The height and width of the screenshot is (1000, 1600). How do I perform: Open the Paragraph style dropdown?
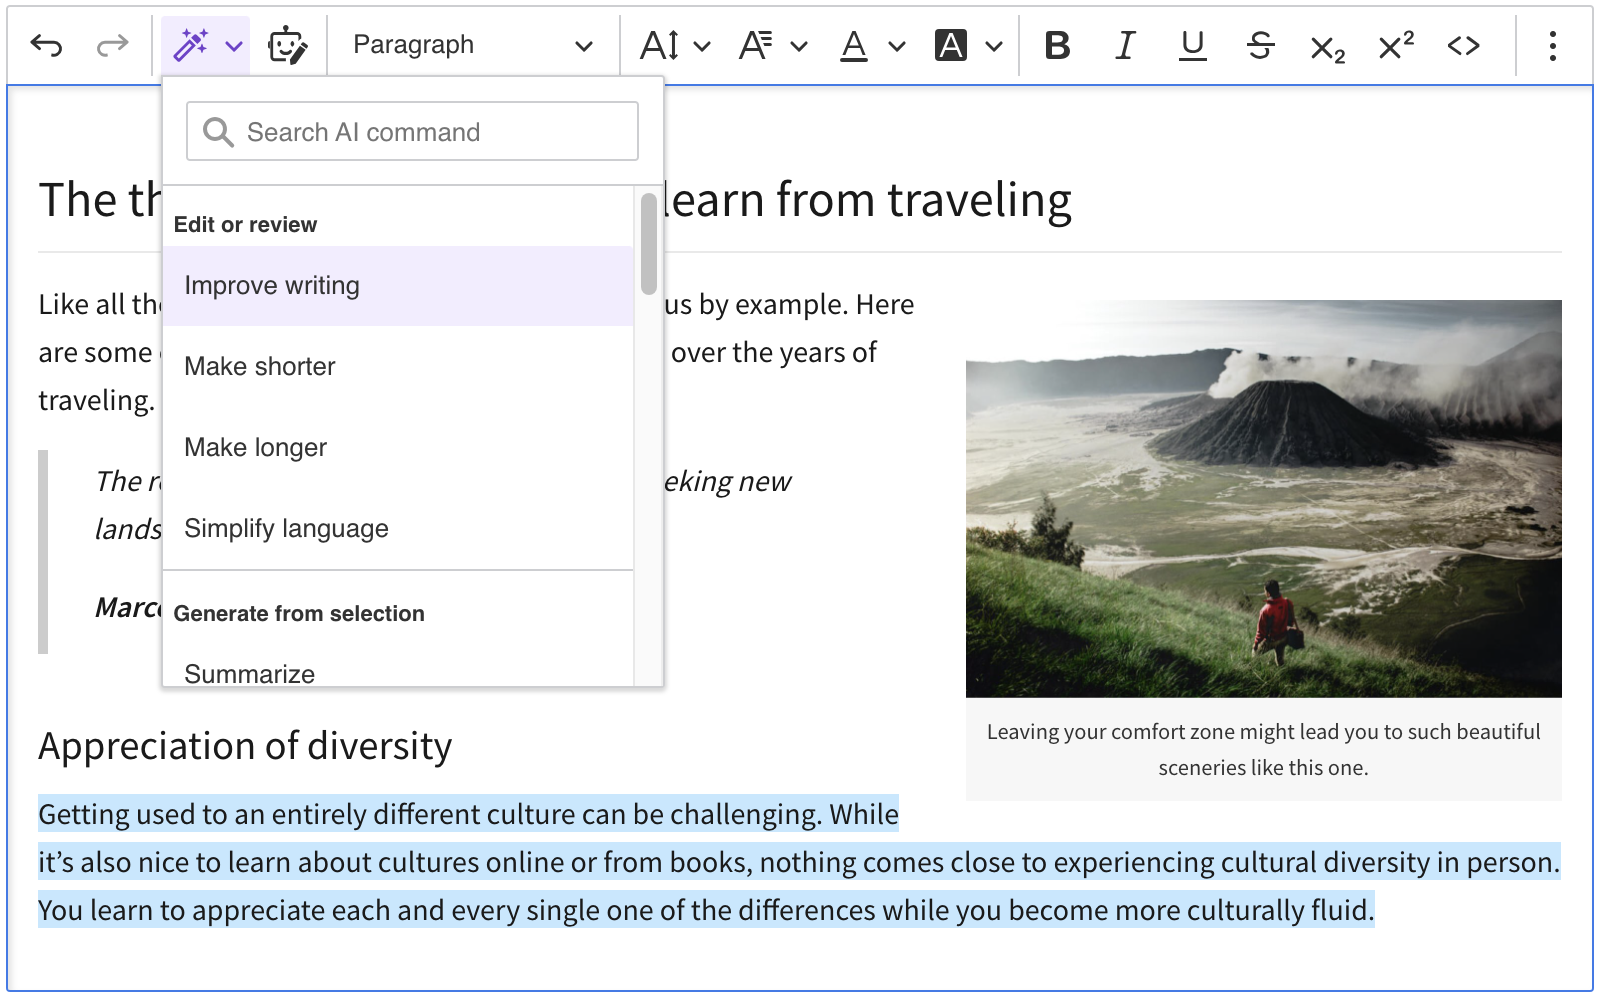pyautogui.click(x=470, y=44)
